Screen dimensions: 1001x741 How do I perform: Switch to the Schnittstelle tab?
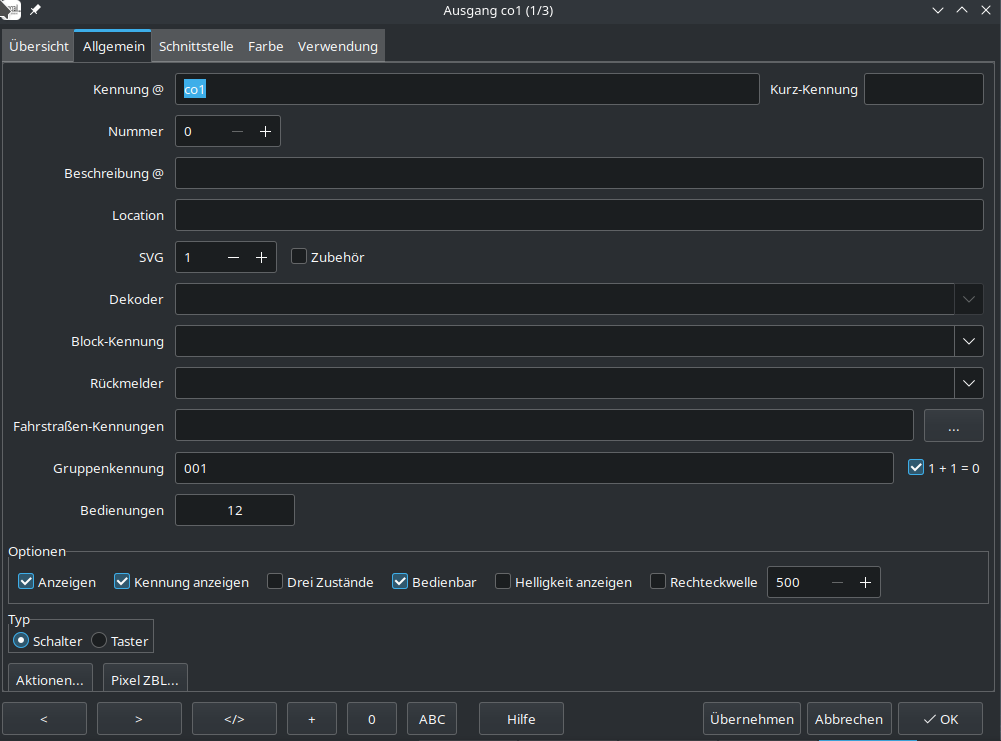click(x=196, y=46)
